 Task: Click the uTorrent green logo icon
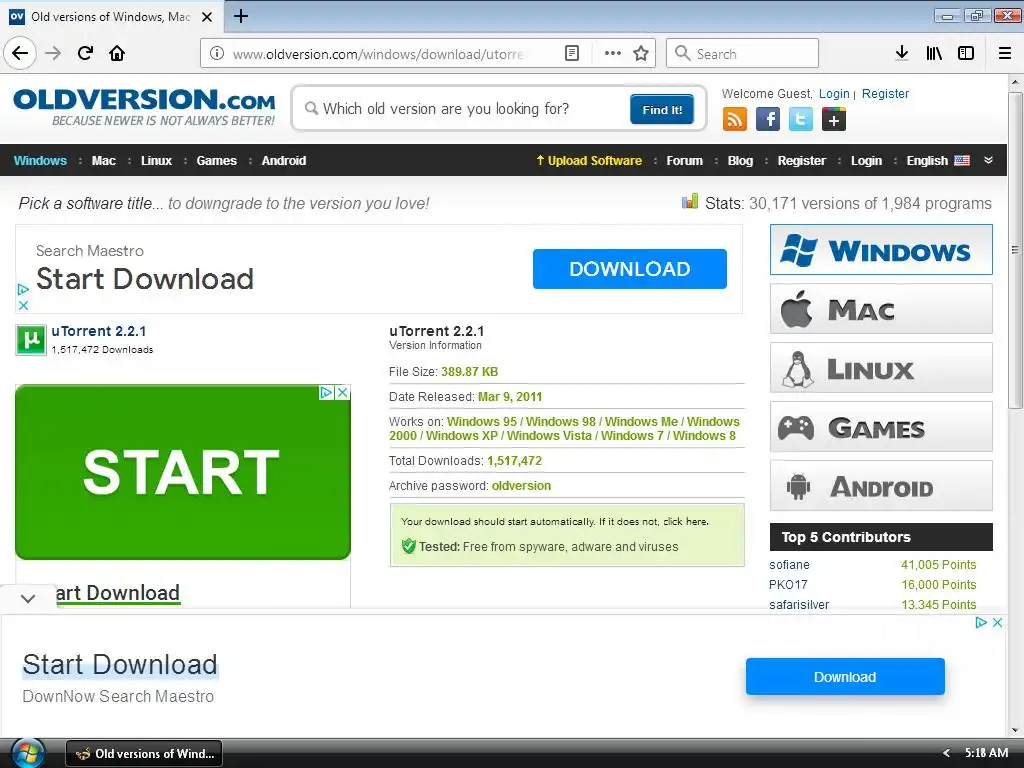point(31,340)
